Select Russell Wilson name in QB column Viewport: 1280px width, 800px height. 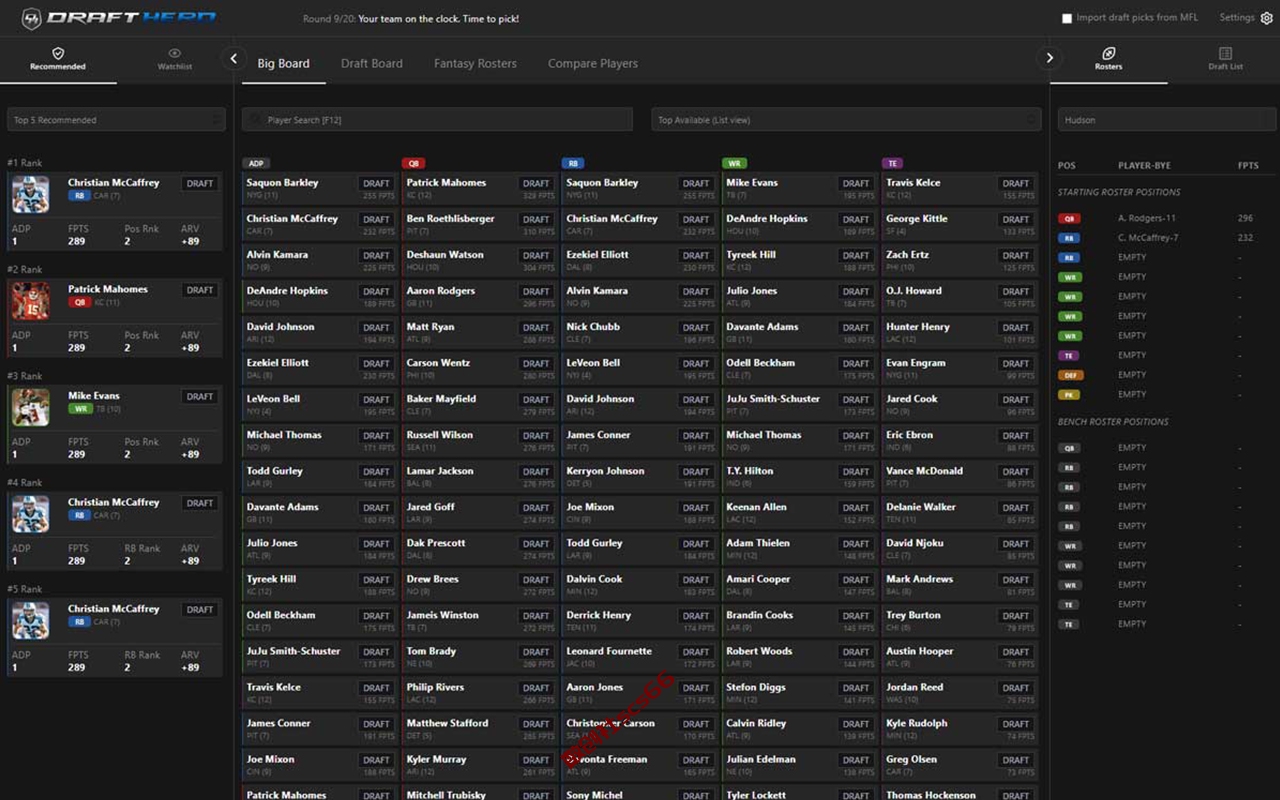(440, 435)
